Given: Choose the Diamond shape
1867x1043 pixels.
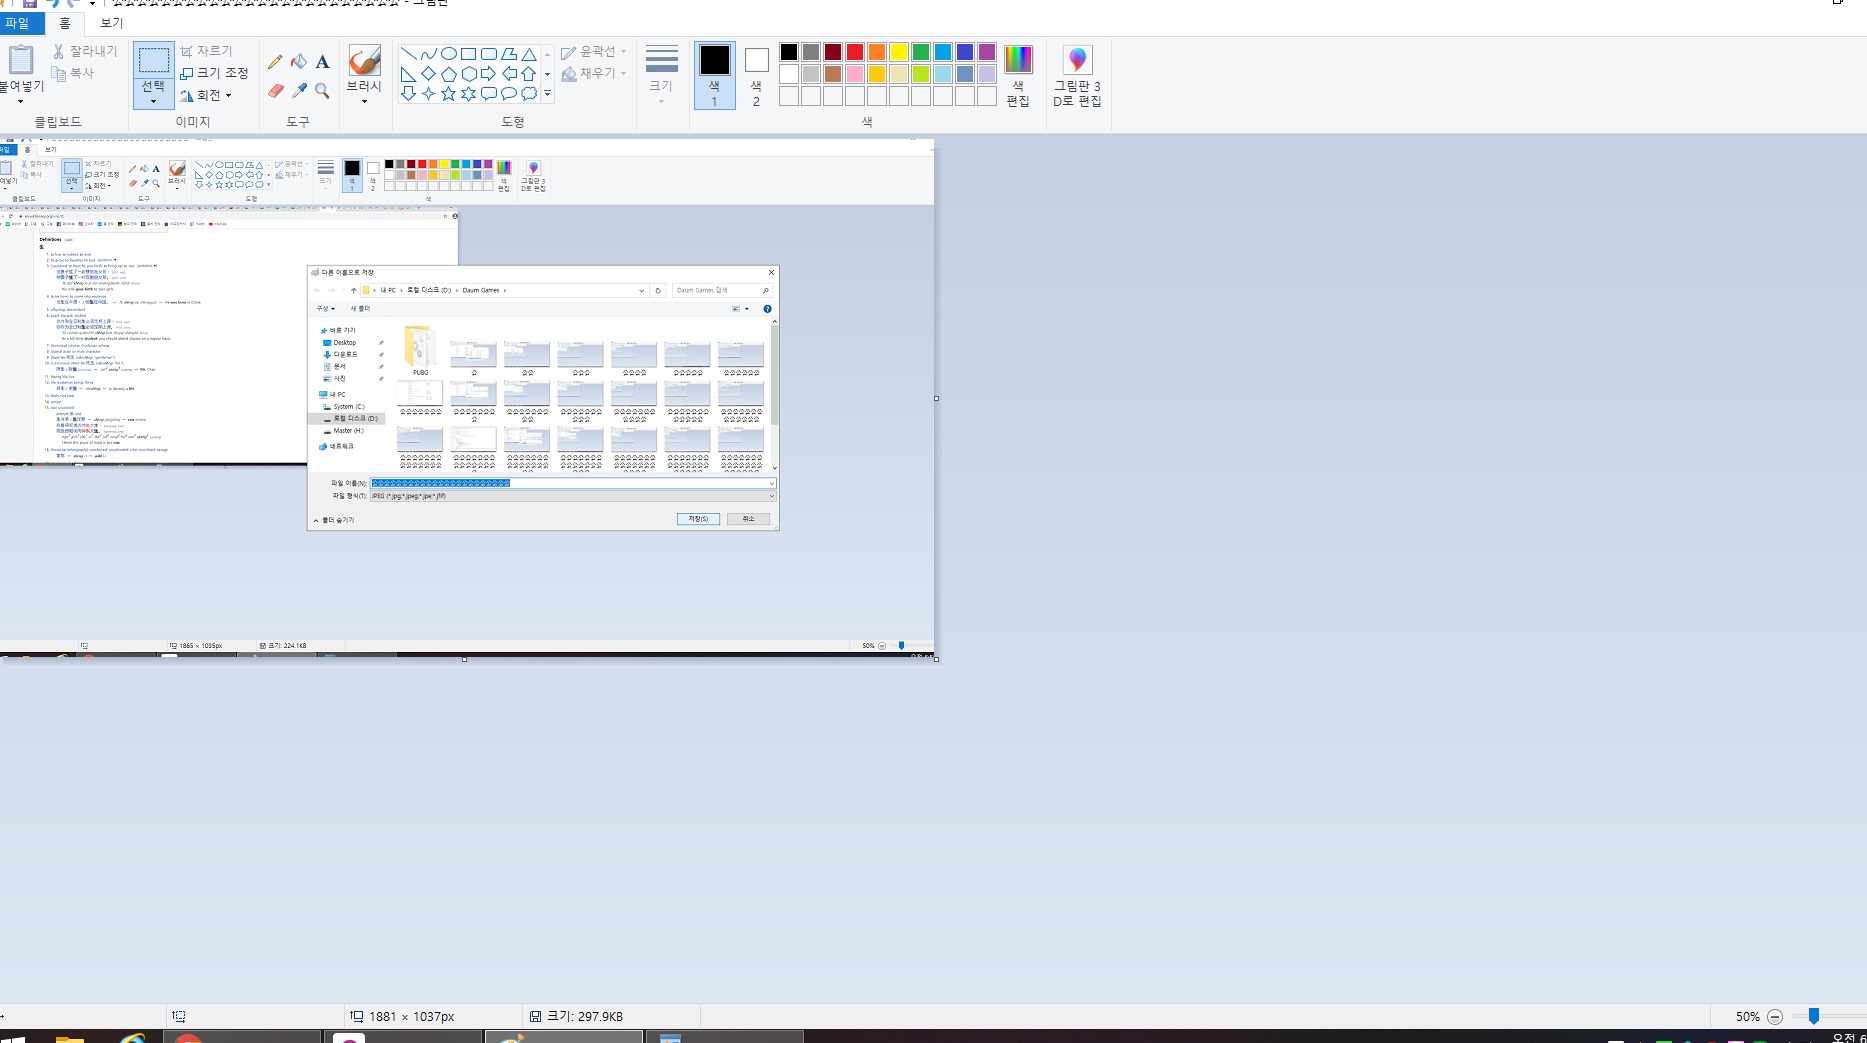Looking at the screenshot, I should pos(428,74).
